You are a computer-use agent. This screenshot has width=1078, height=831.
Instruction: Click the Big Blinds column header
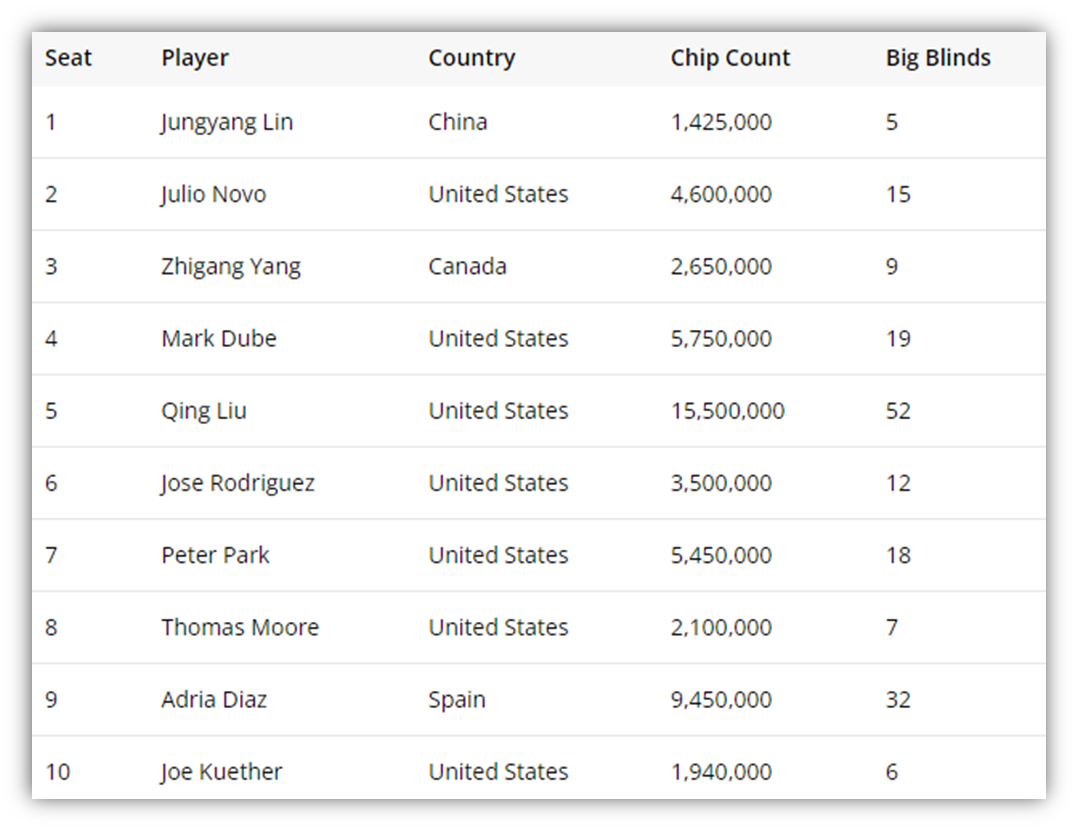(x=938, y=58)
